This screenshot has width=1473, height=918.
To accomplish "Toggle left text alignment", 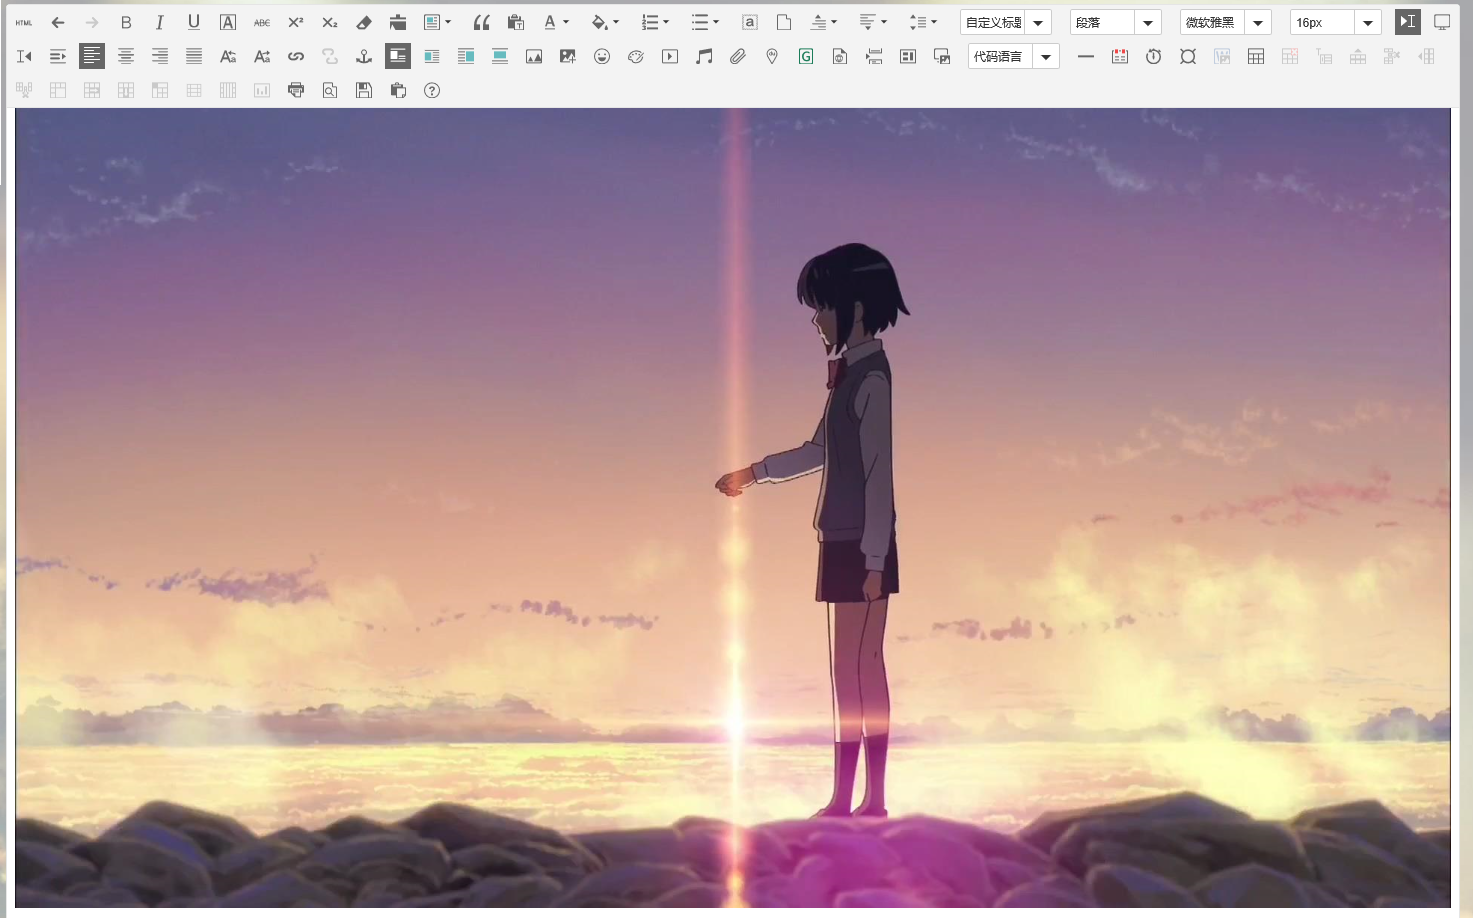I will (x=92, y=56).
